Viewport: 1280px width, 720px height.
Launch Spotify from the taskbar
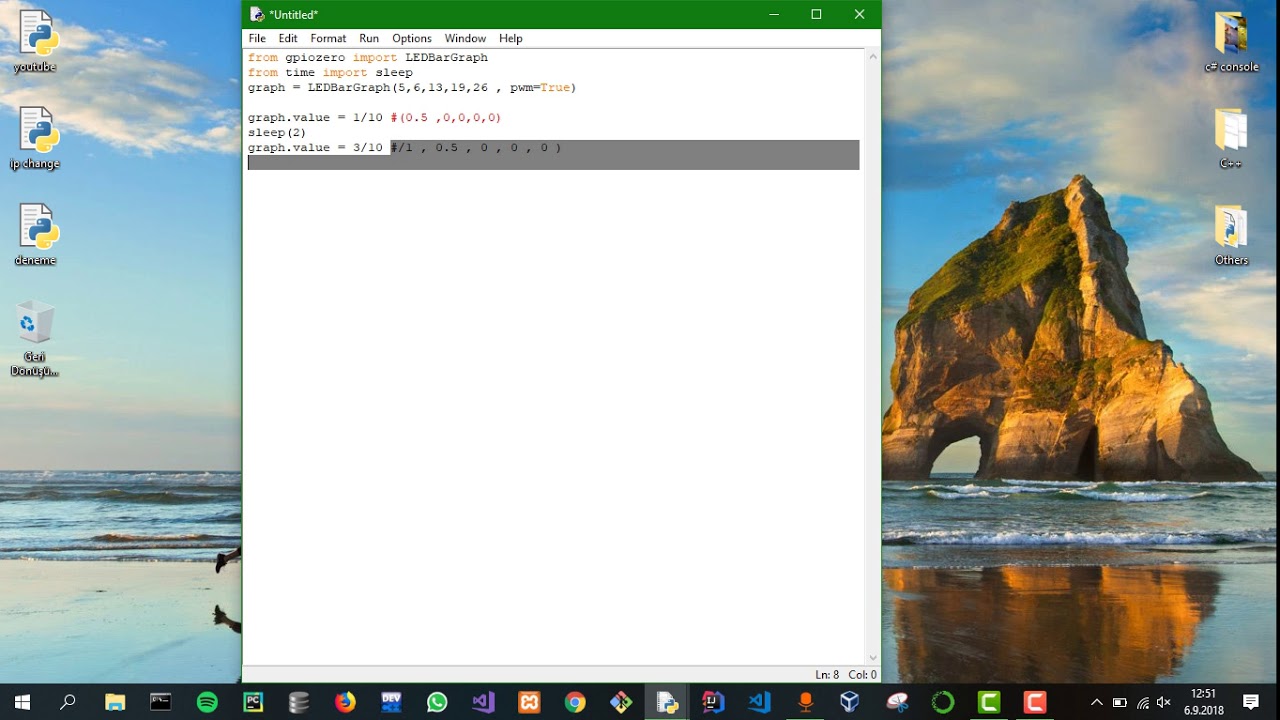[207, 702]
